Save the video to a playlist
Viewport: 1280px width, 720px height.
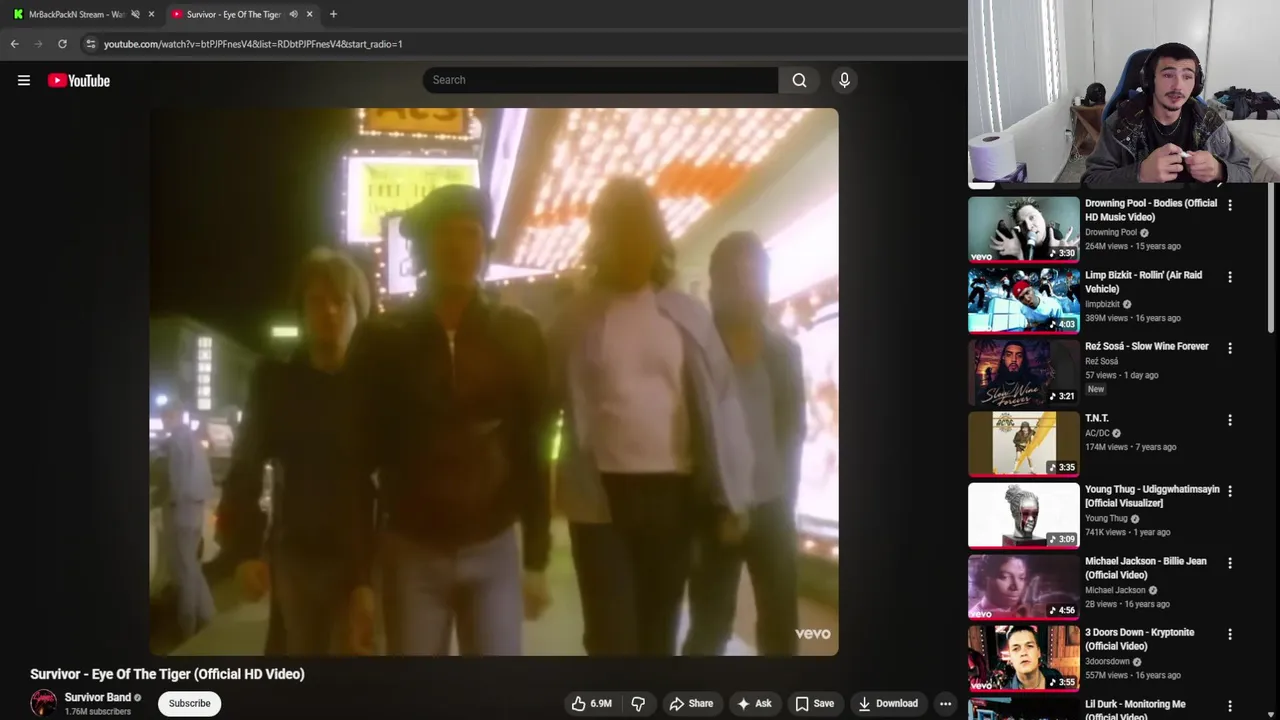pyautogui.click(x=814, y=704)
